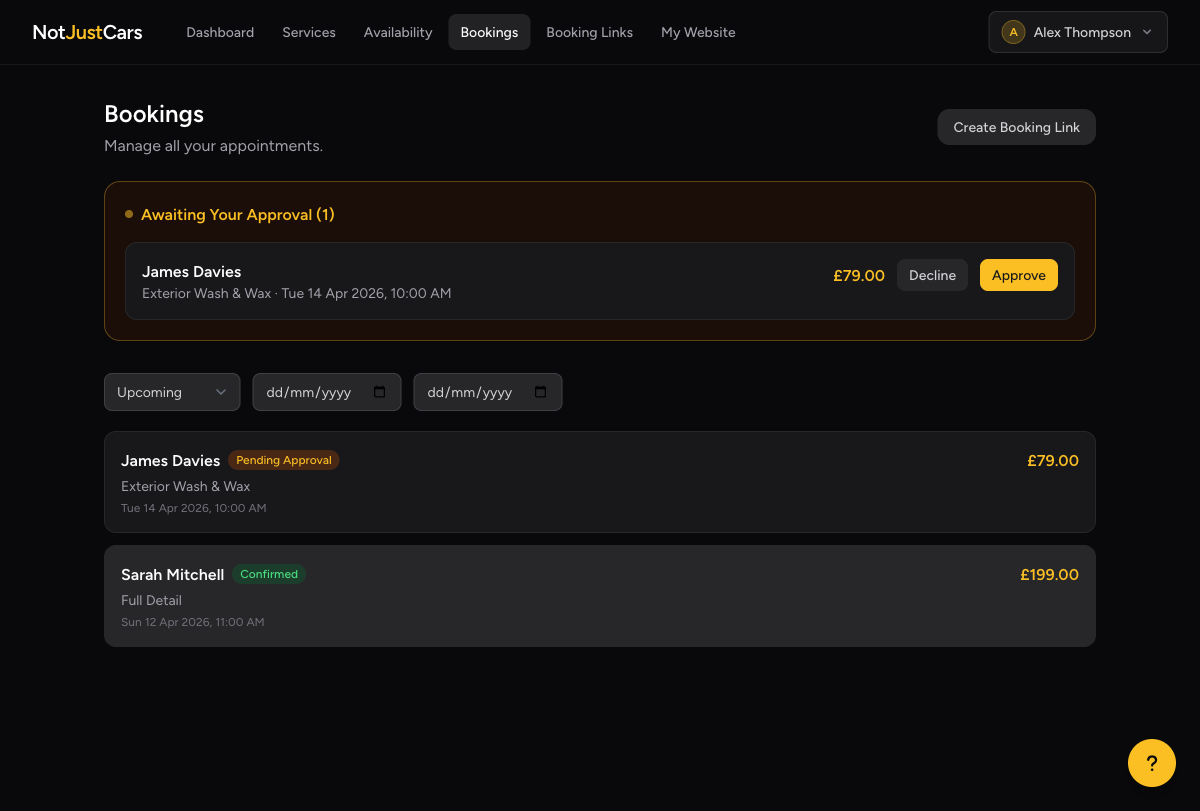Image resolution: width=1200 pixels, height=811 pixels.
Task: Click the 'A' avatar icon for Alex Thompson
Action: pos(1013,31)
